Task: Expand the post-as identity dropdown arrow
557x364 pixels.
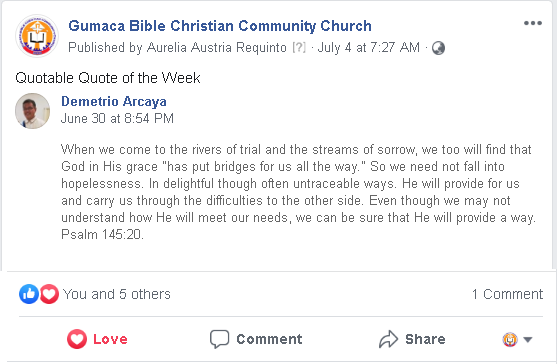Action: (x=528, y=340)
